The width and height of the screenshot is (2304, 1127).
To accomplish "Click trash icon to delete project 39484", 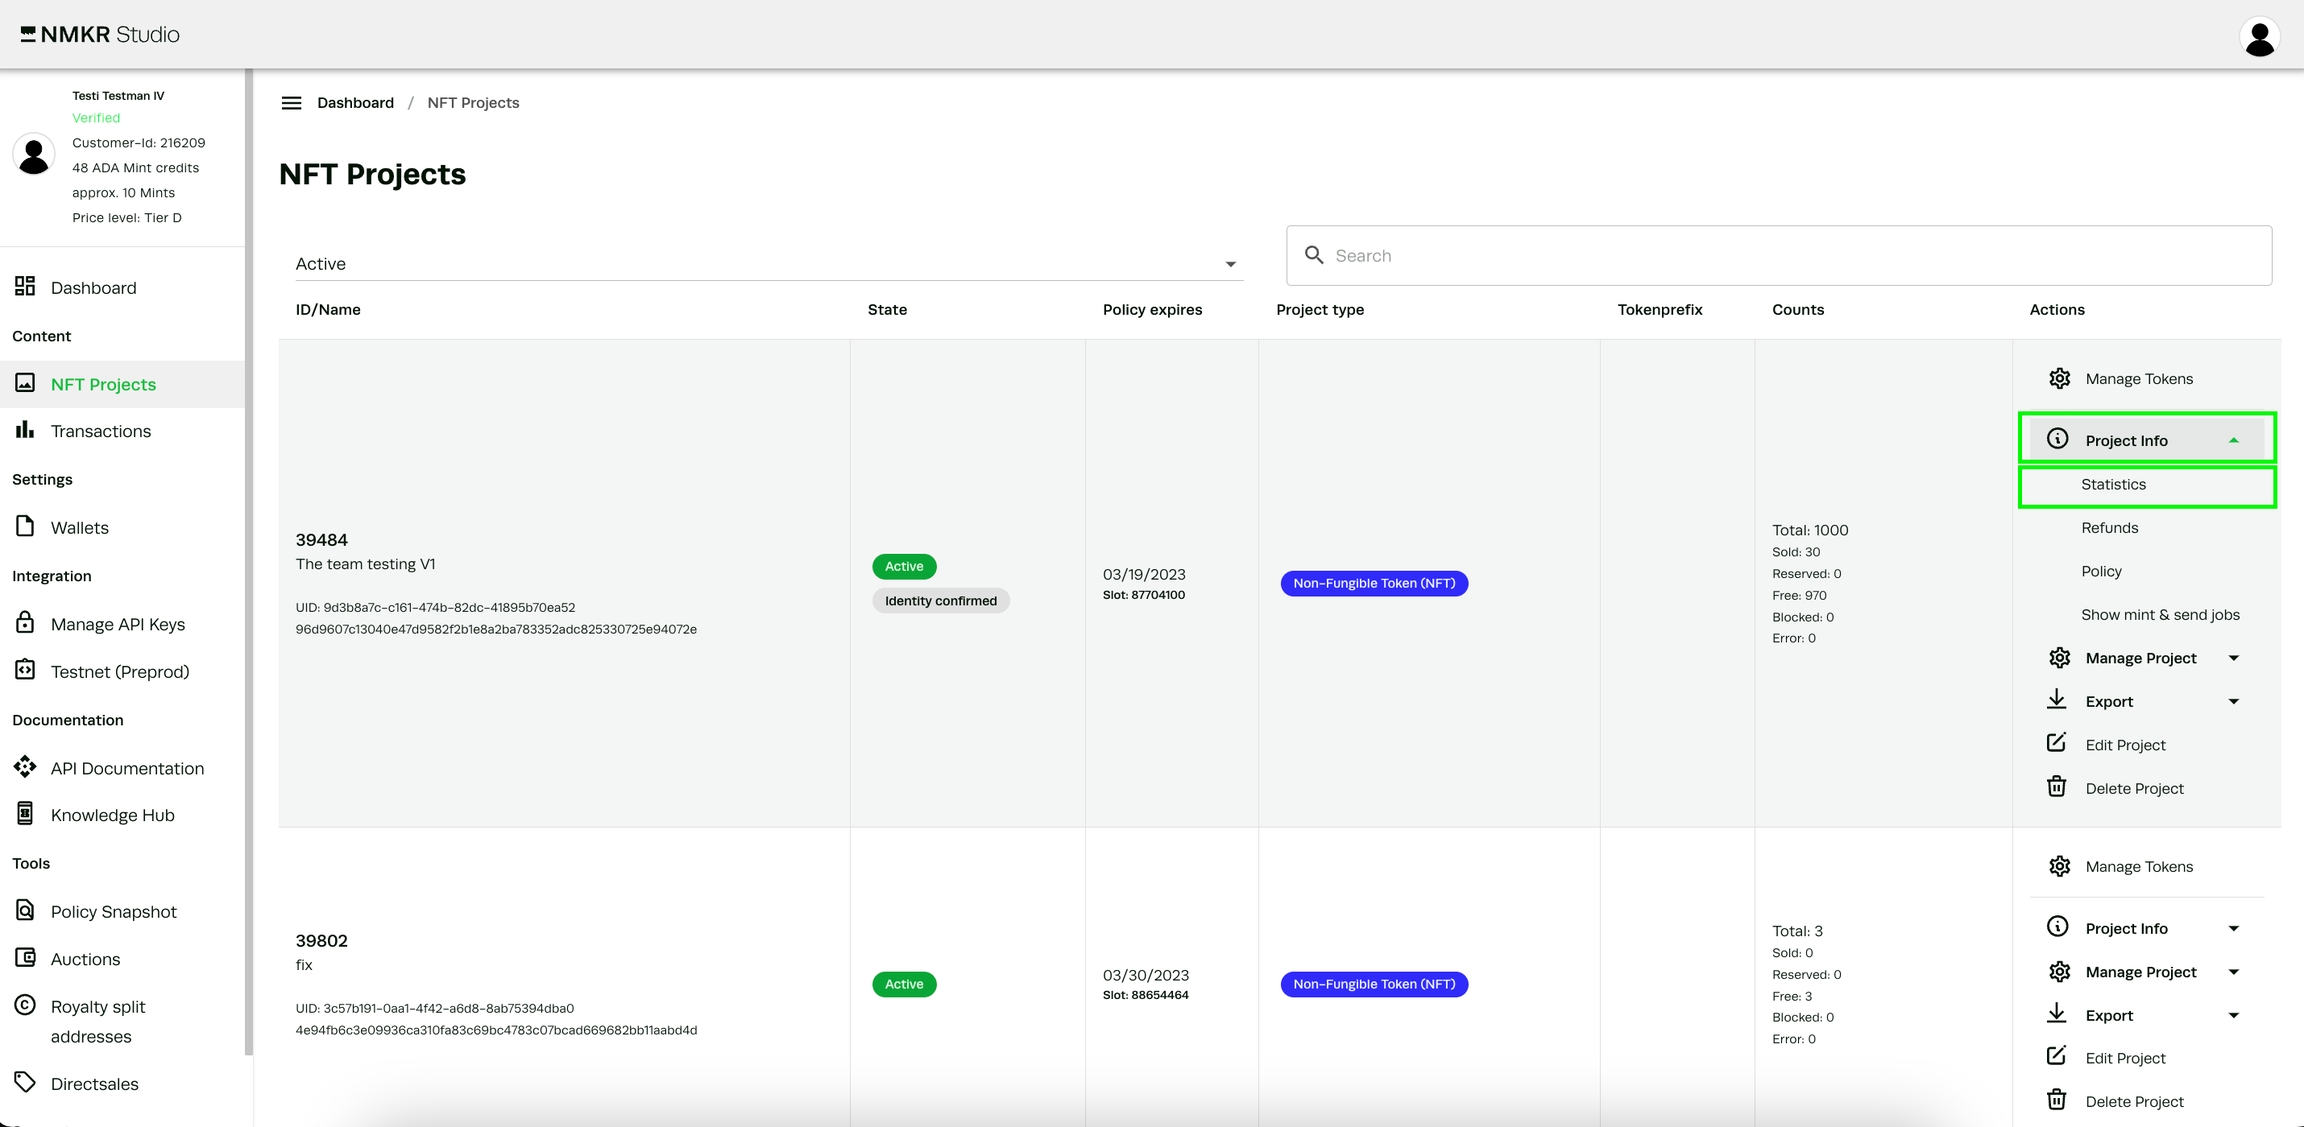I will [x=2056, y=788].
